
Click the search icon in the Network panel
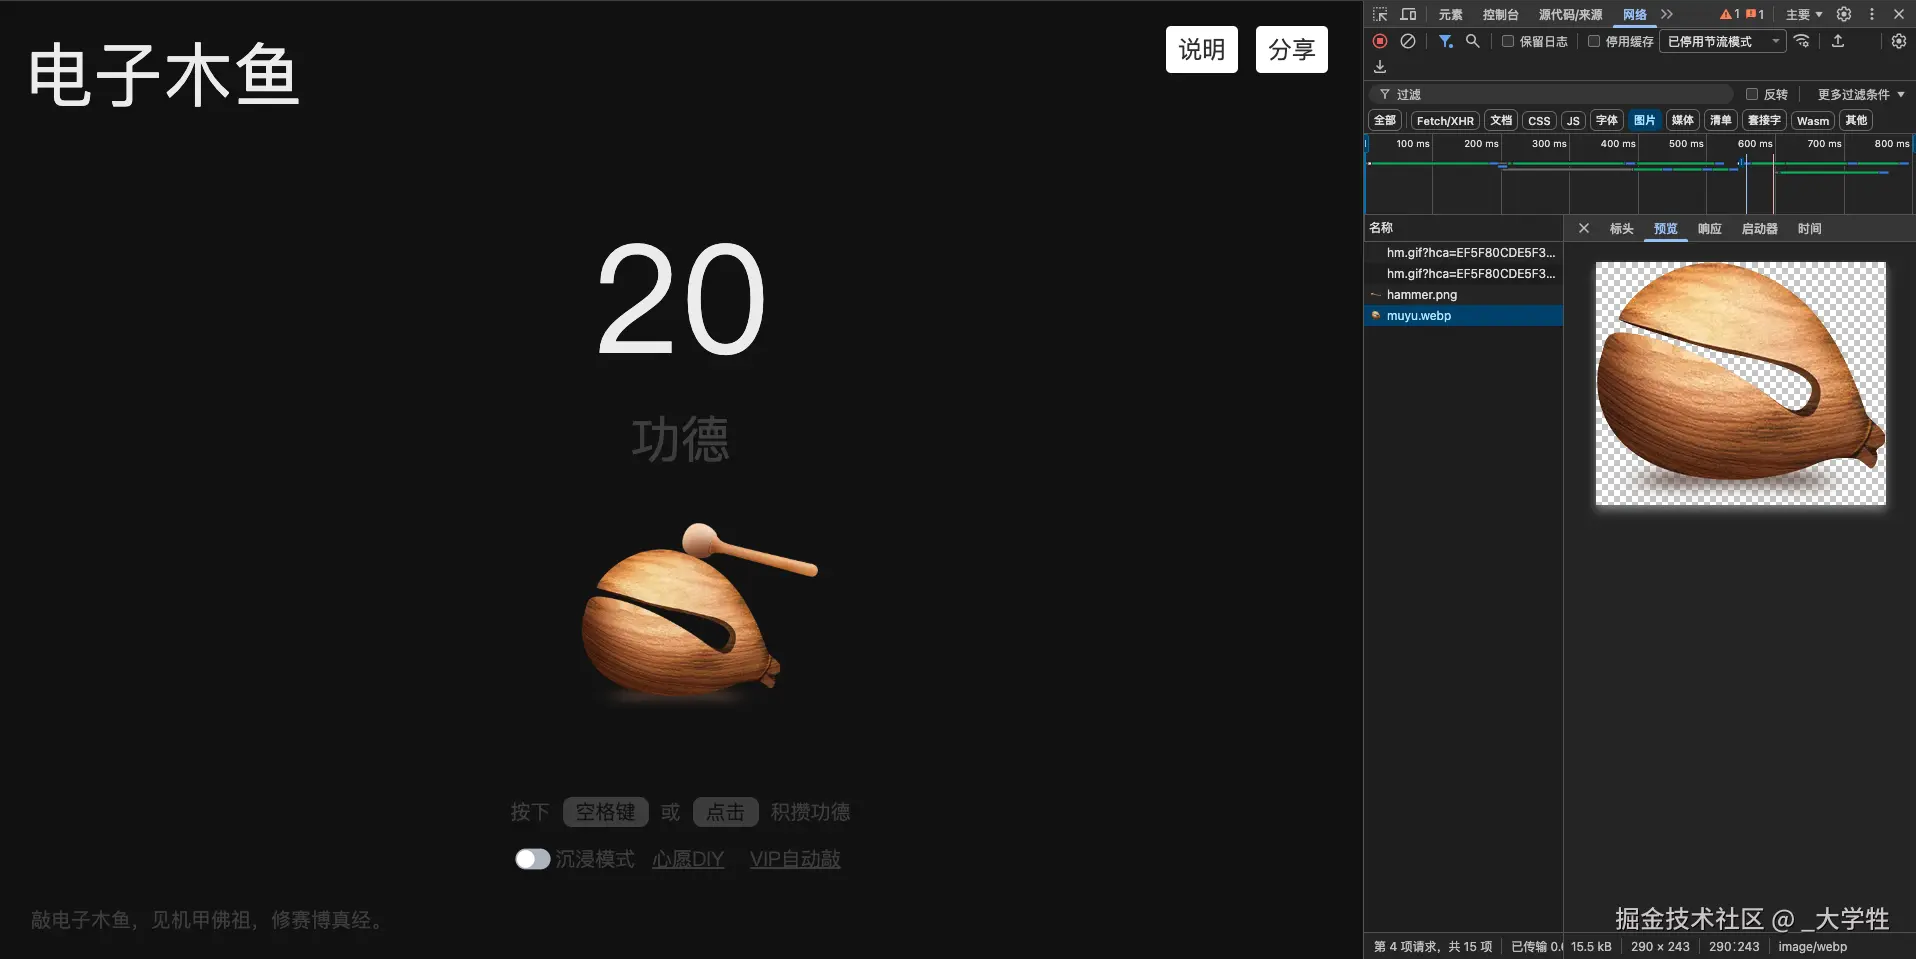click(x=1472, y=41)
